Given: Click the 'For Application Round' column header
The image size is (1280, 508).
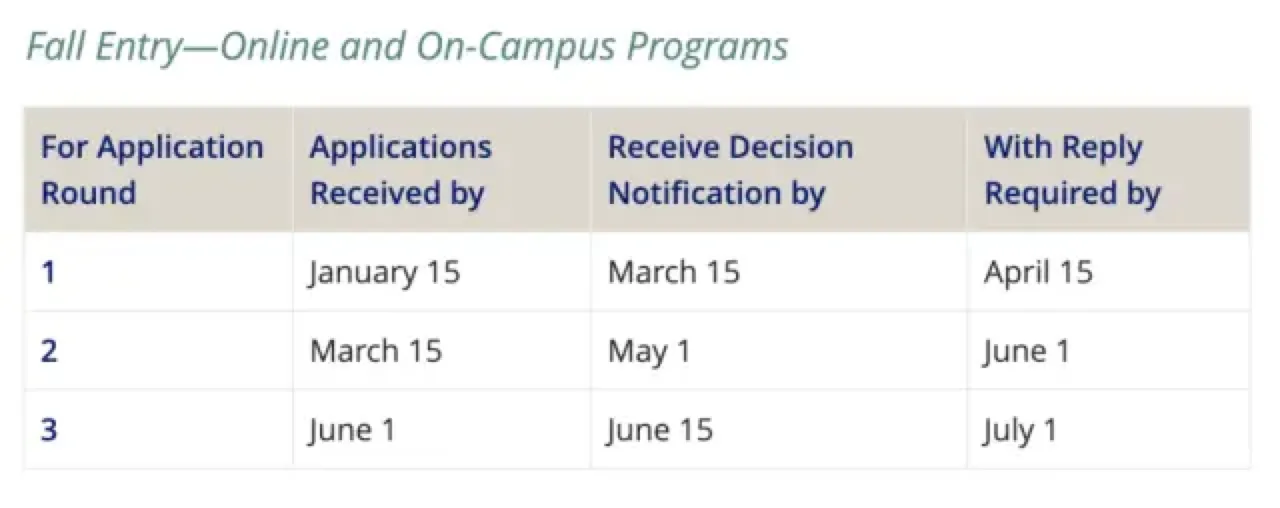Looking at the screenshot, I should (152, 169).
